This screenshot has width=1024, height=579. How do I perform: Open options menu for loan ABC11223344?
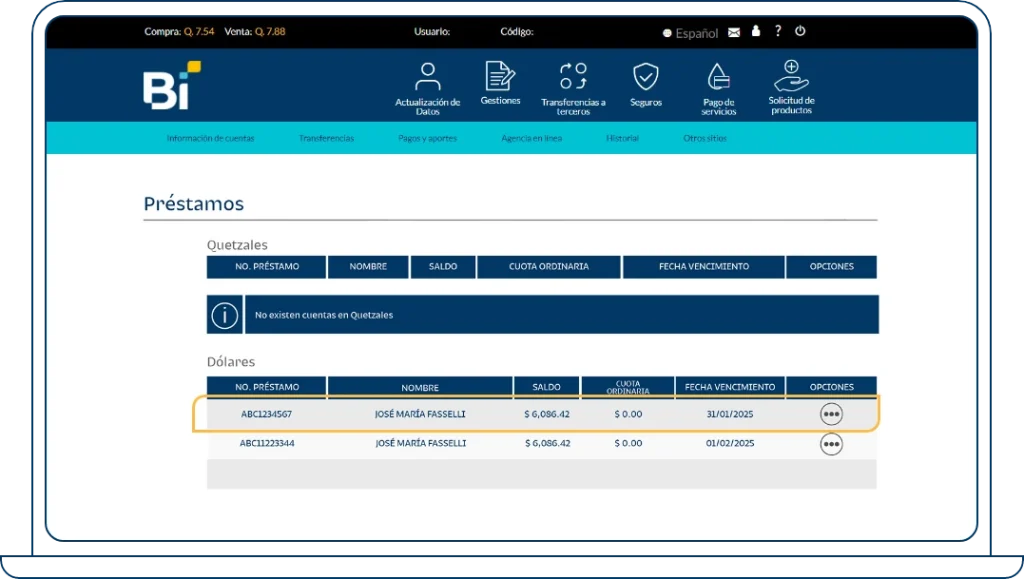pos(831,443)
